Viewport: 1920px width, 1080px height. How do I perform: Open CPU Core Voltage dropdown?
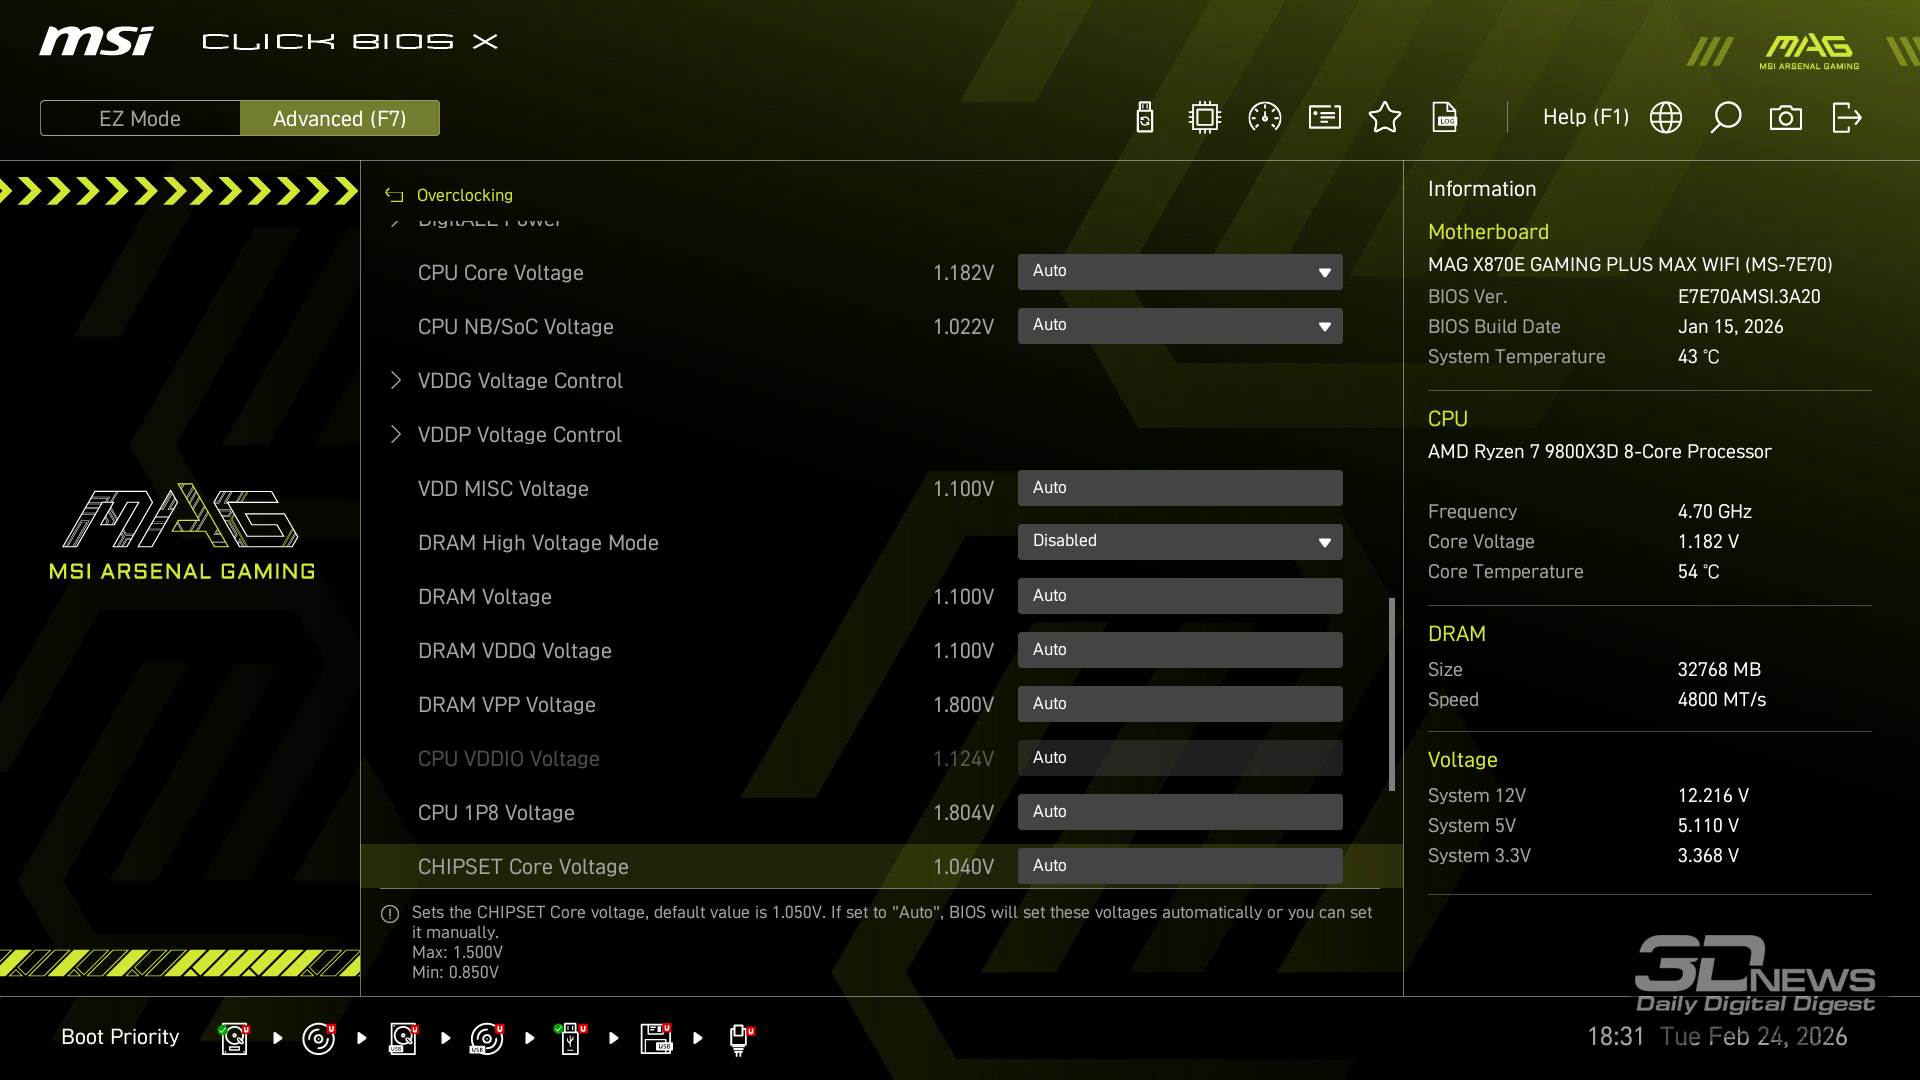1180,272
